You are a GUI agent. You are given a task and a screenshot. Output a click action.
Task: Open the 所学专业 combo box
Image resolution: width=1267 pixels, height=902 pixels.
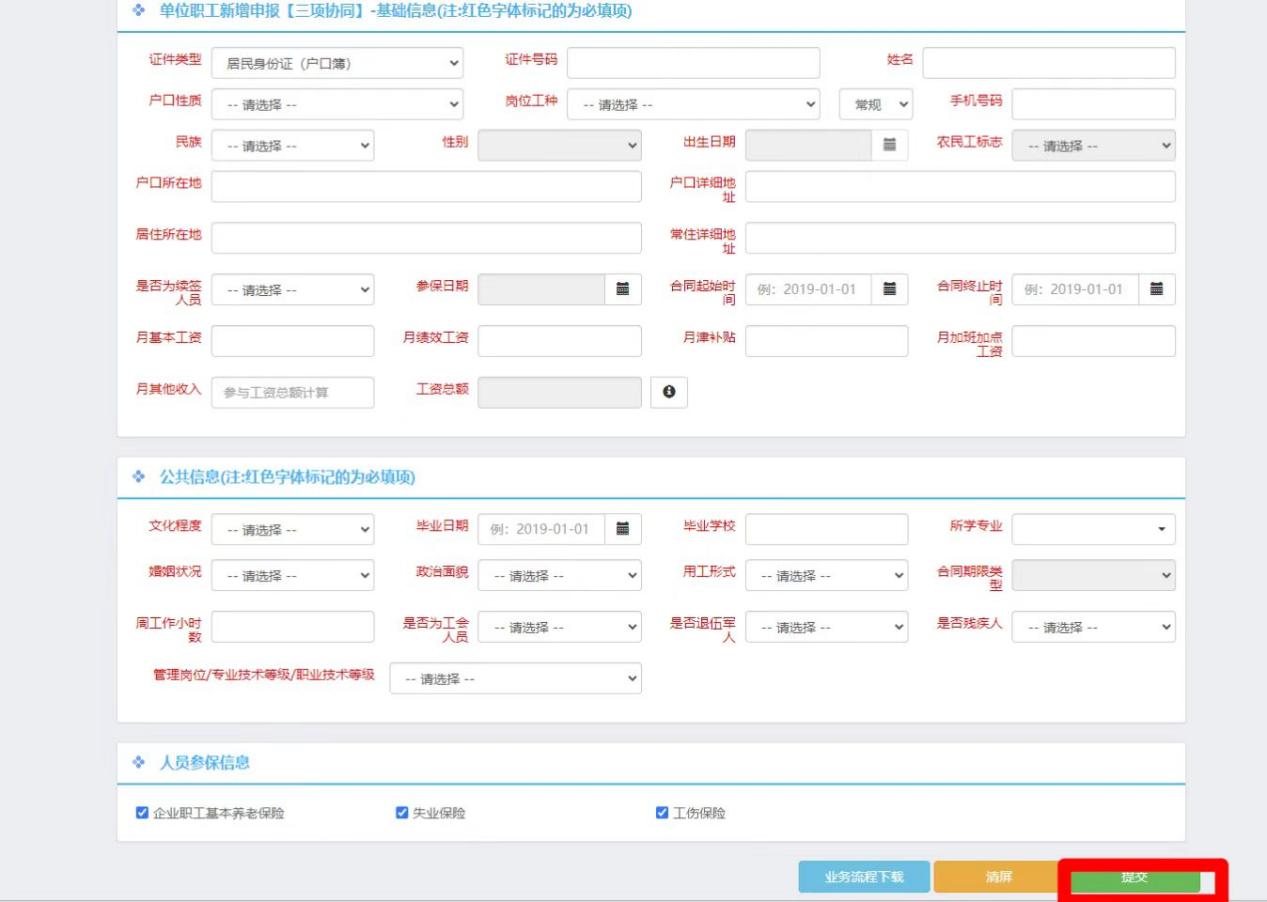click(1093, 529)
